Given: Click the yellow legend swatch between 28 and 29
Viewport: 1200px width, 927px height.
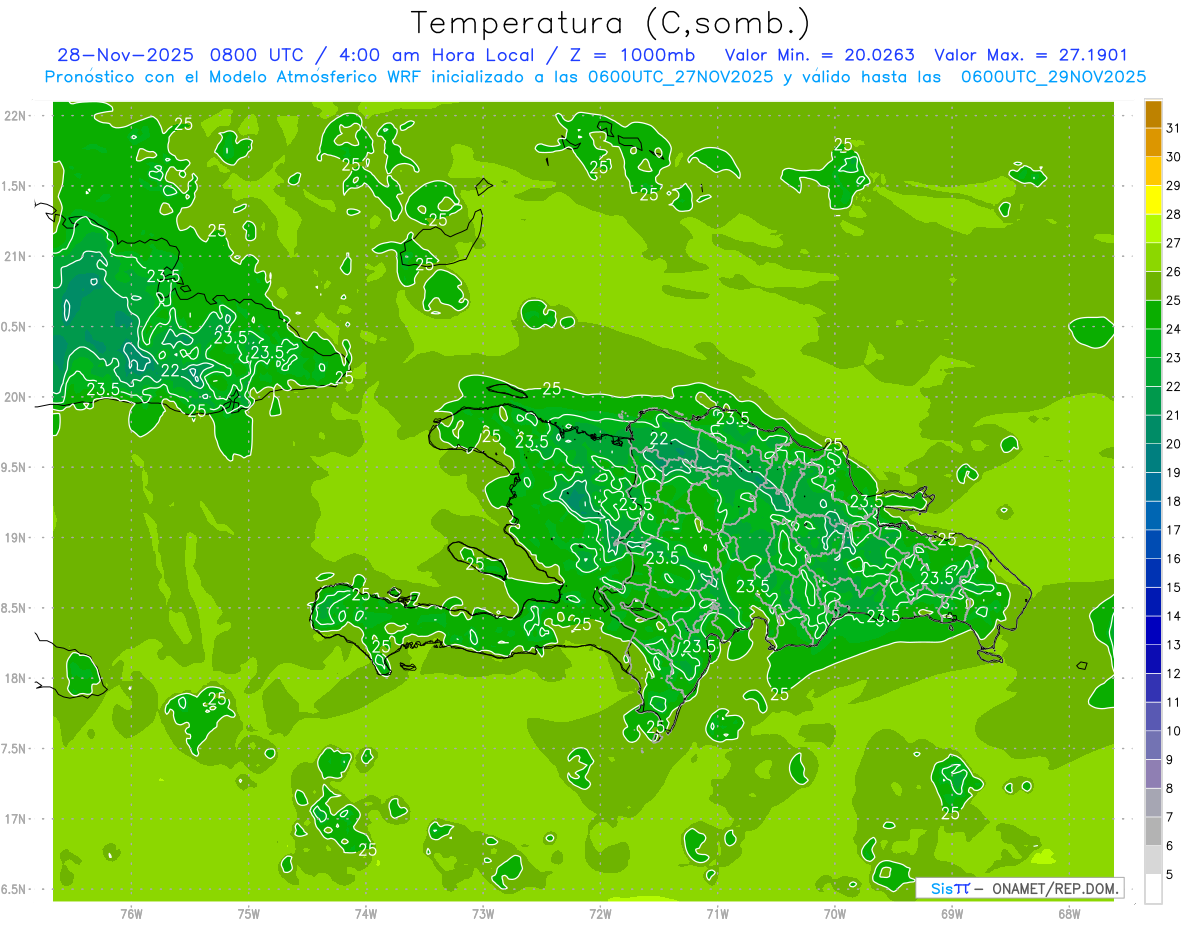Looking at the screenshot, I should (1153, 201).
